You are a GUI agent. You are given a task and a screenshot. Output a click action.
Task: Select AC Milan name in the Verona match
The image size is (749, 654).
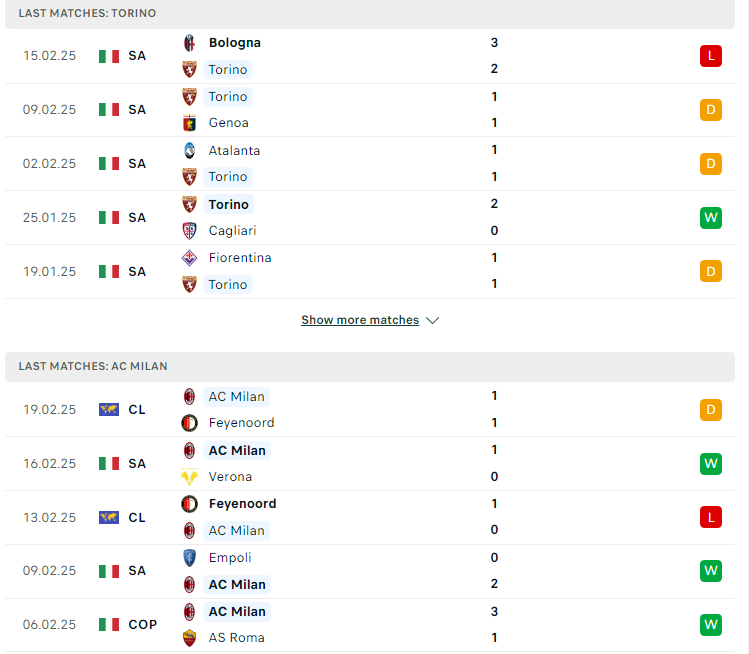237,450
